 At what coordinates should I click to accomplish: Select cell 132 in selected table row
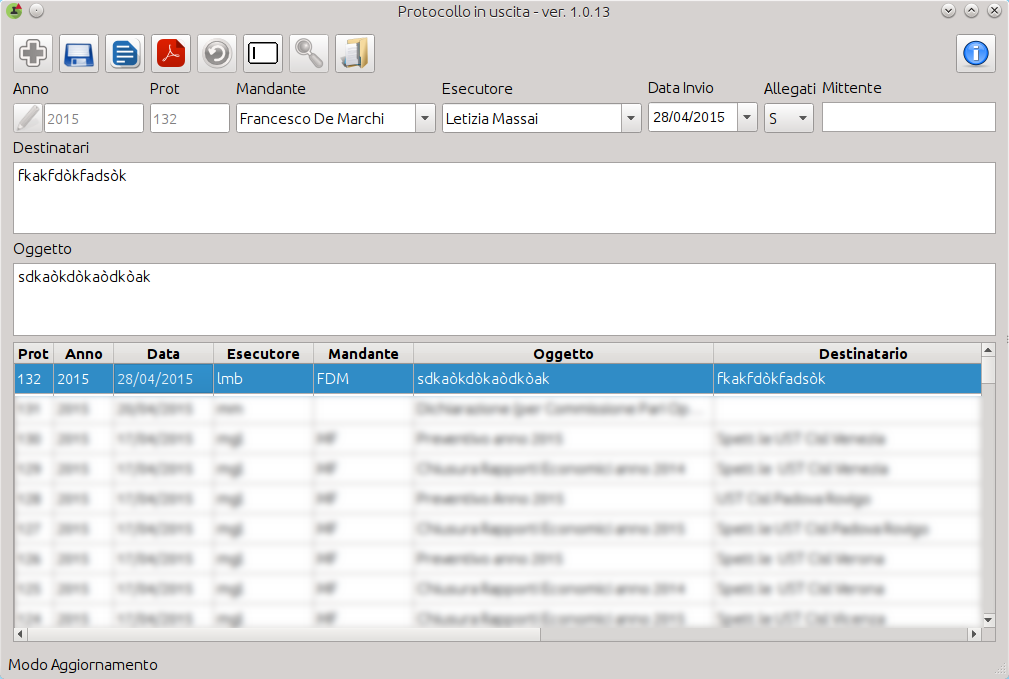tap(33, 378)
